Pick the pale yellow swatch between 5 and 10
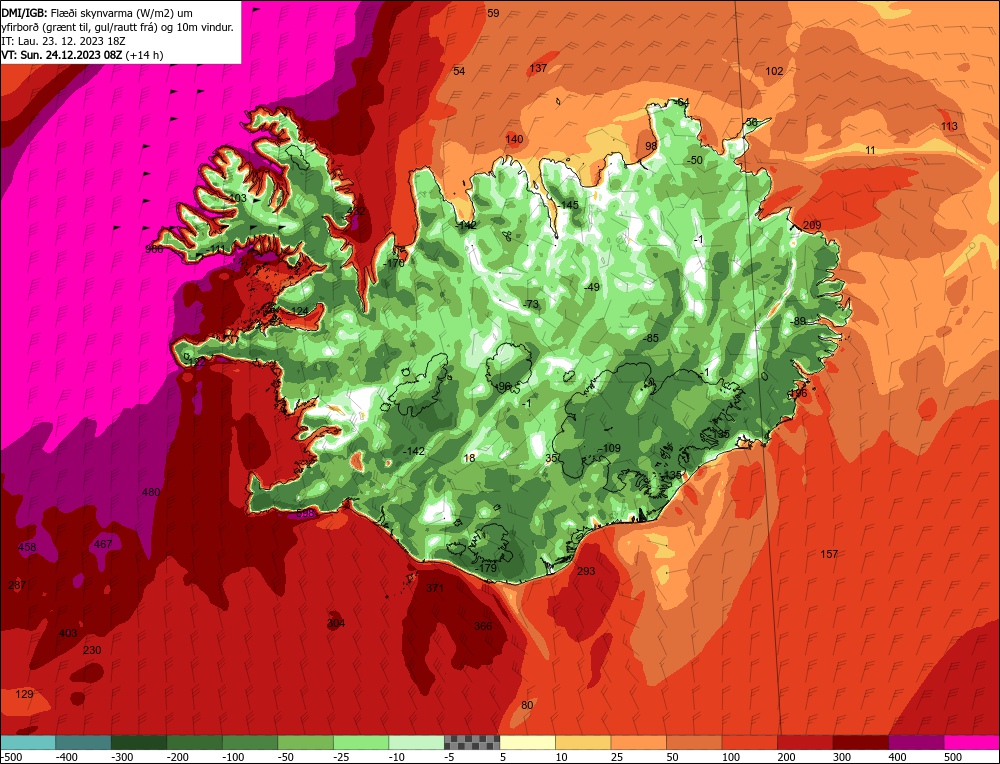Screen dimensions: 1000x764 (527, 742)
